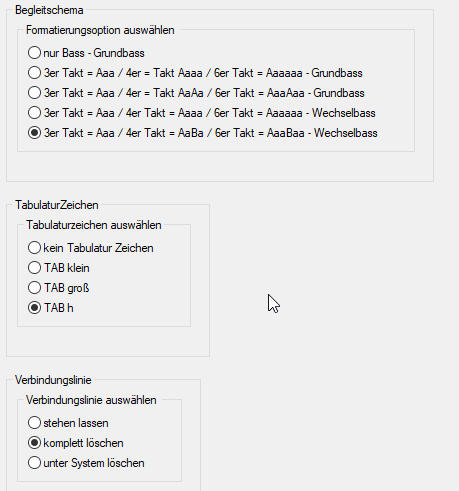Click 'Verbindungslinie auswählen' group label
The height and width of the screenshot is (491, 459).
tap(91, 400)
